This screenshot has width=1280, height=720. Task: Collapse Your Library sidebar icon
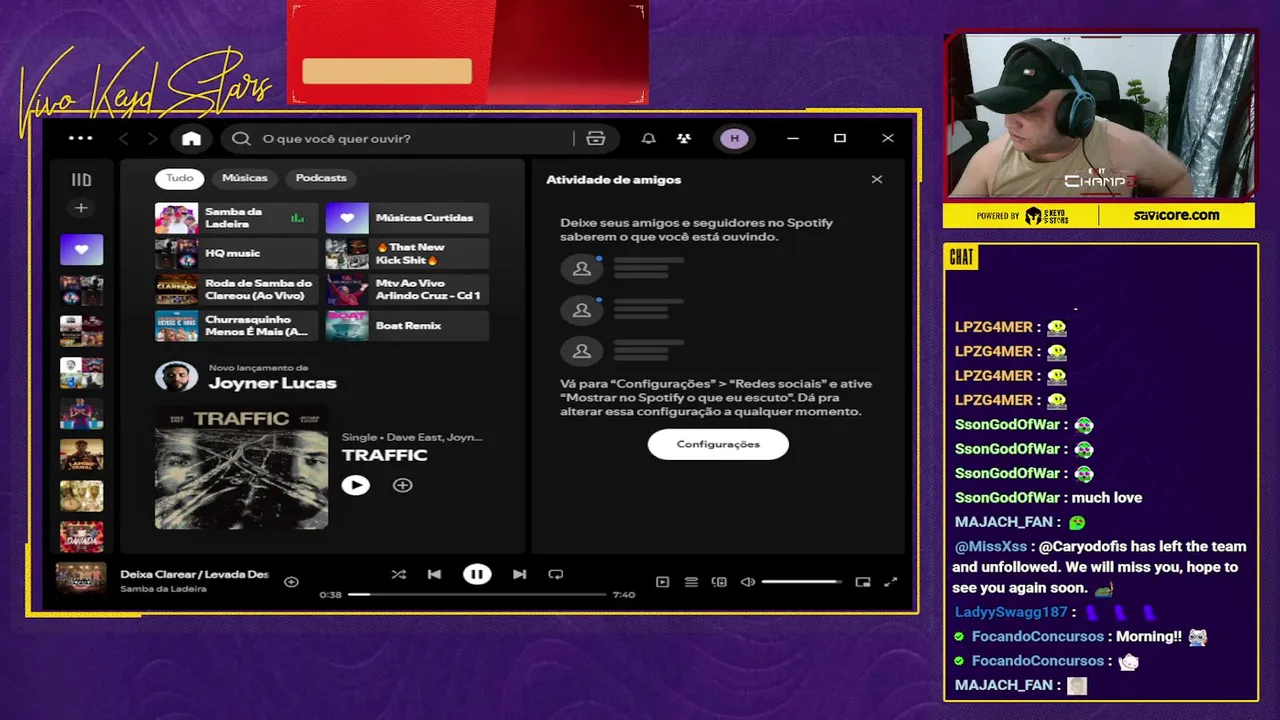point(81,180)
